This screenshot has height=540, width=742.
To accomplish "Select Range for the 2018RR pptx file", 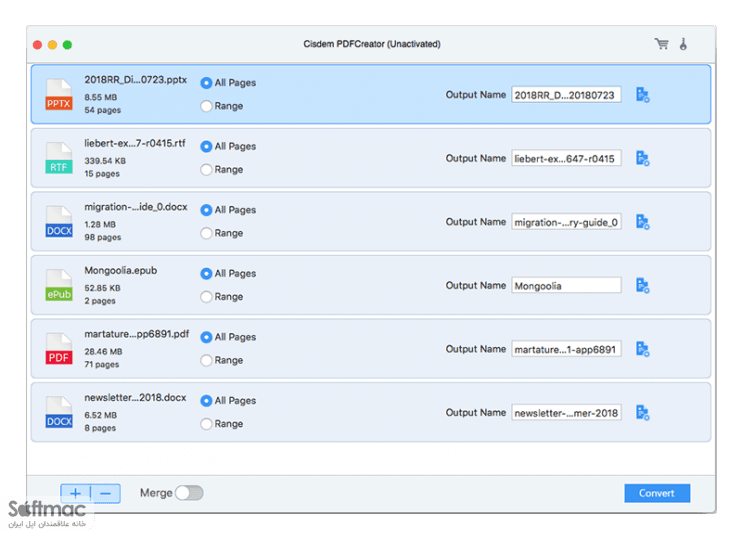I will [x=206, y=106].
